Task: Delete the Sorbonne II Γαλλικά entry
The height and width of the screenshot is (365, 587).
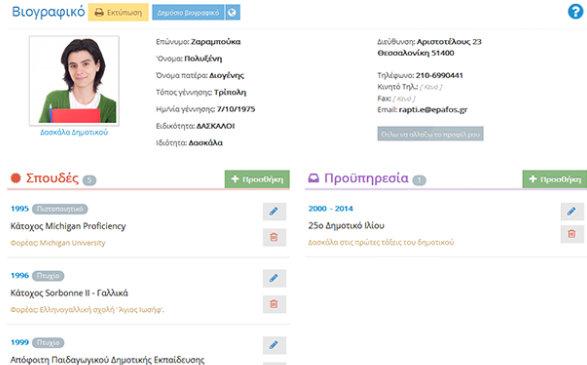Action: click(274, 304)
